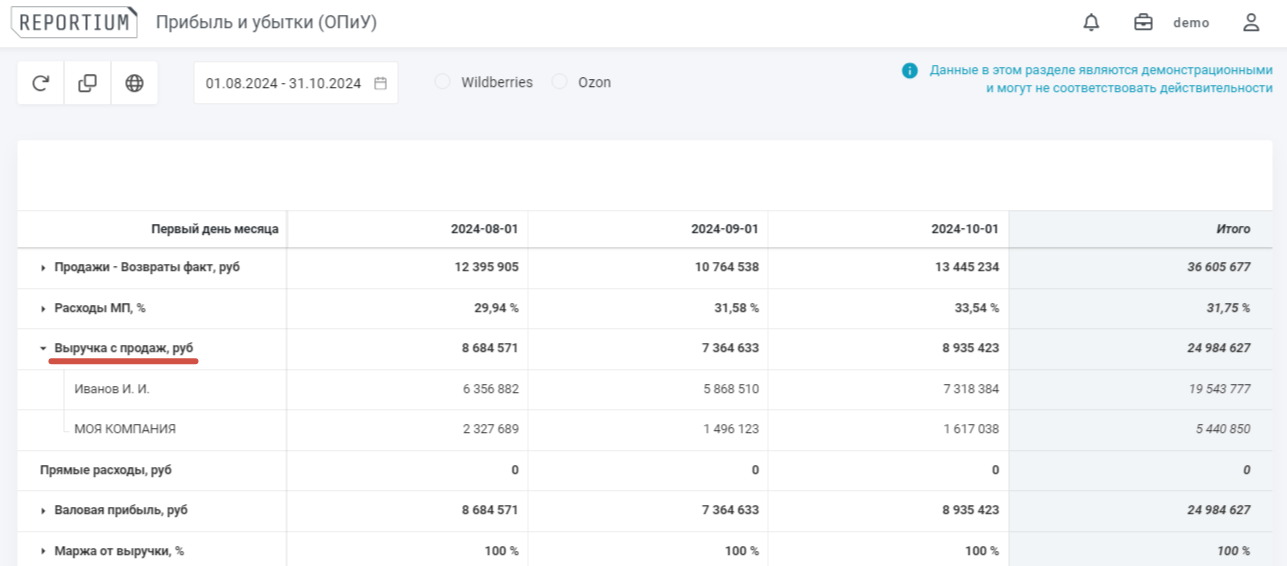Expand the Продажи - Возвраты факт row
The width and height of the screenshot is (1287, 566).
coord(43,268)
